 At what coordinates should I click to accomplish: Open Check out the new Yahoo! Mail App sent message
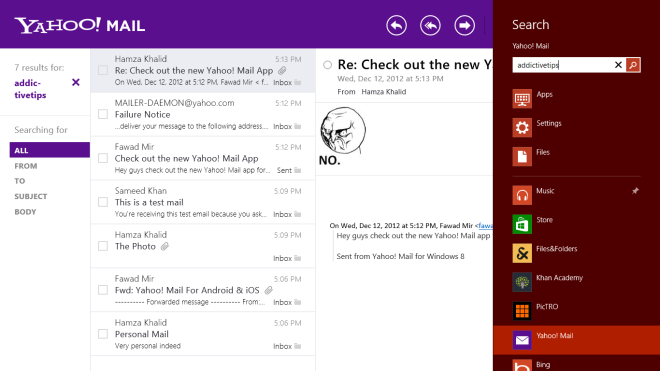203,158
